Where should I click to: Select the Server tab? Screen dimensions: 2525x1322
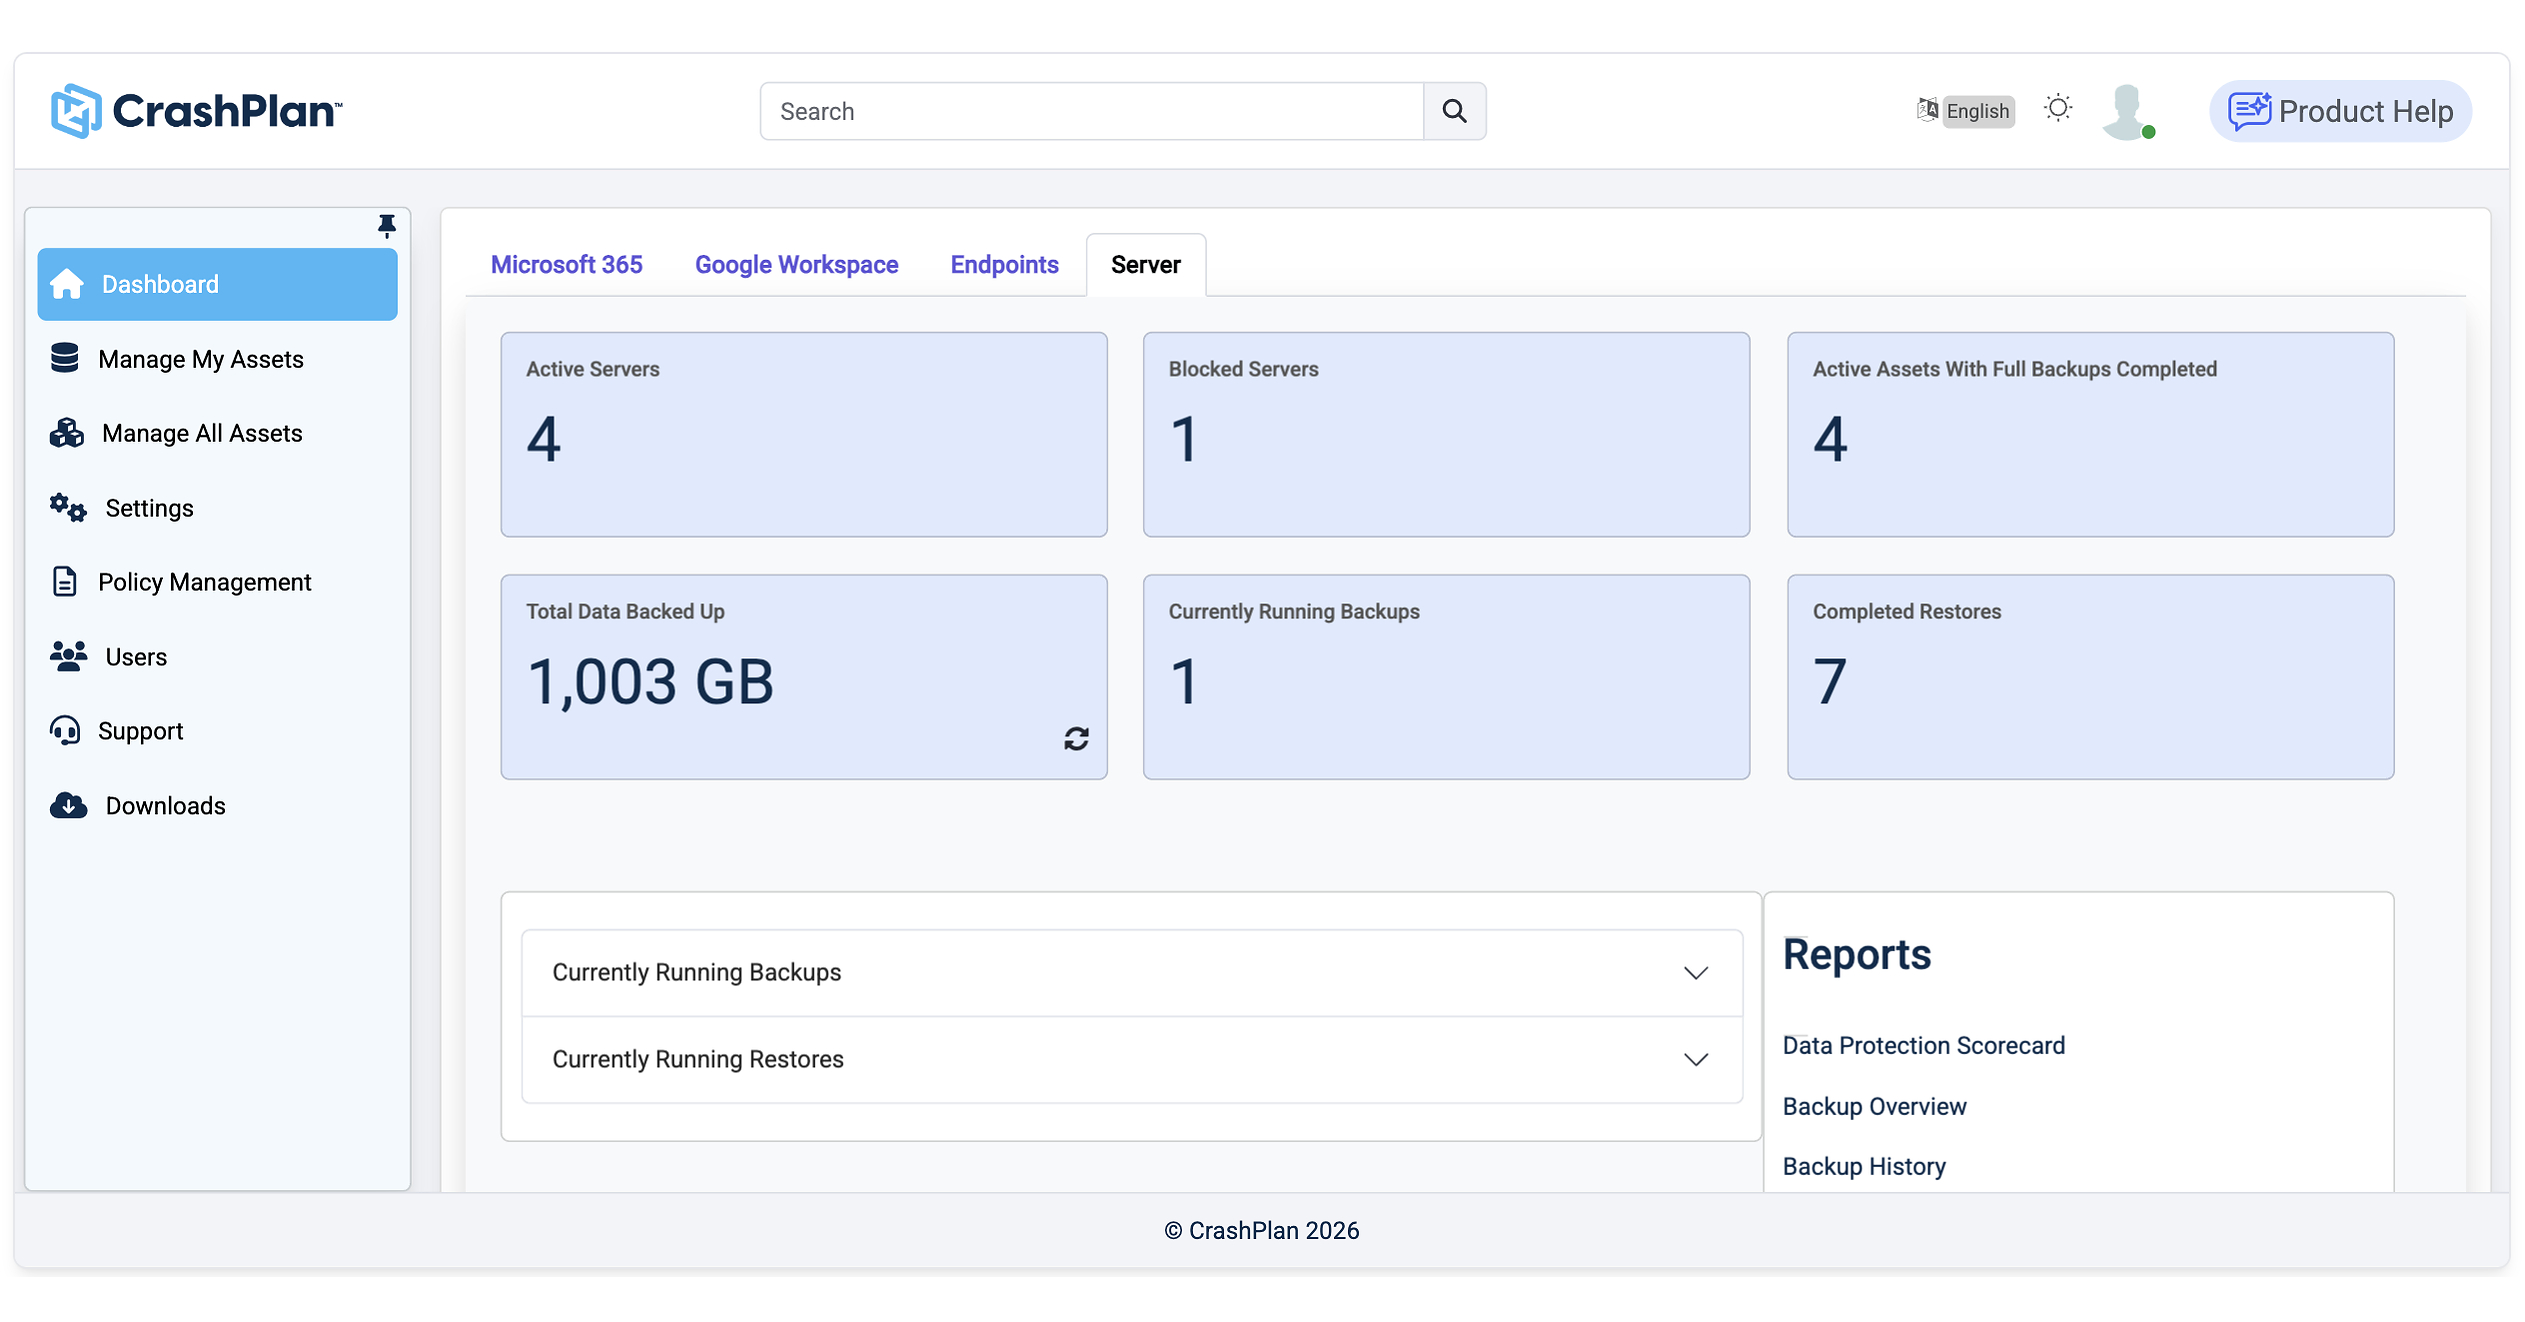coord(1146,265)
